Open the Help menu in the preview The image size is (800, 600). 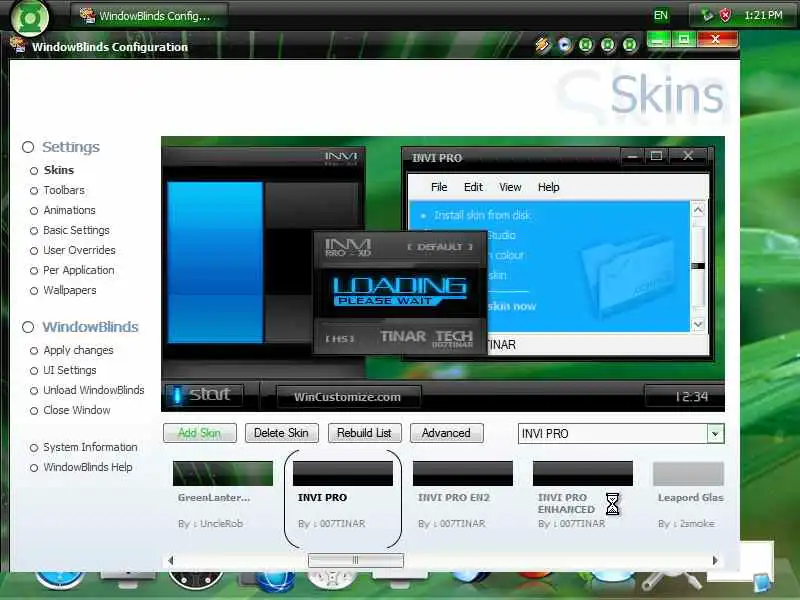(548, 187)
